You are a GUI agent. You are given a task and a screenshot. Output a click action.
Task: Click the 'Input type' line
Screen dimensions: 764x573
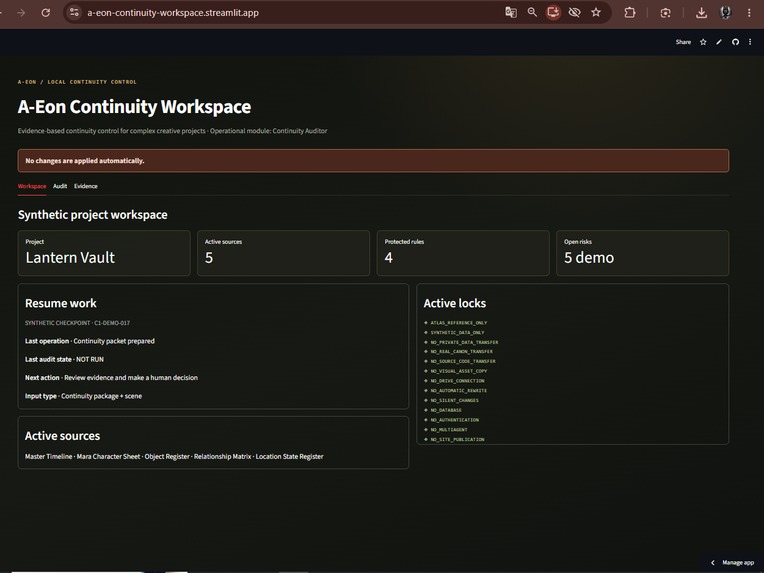83,396
